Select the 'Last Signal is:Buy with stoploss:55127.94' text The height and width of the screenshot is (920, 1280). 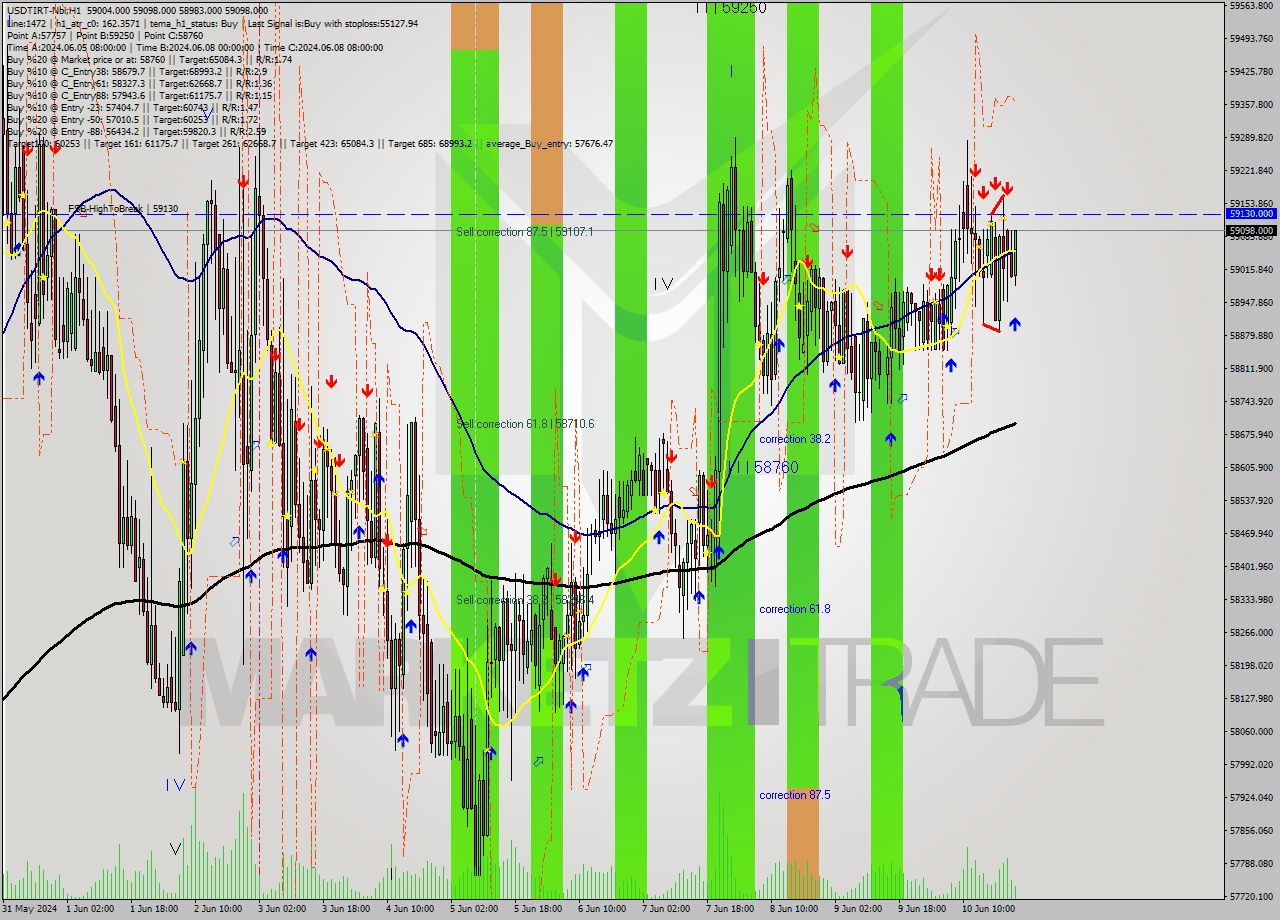[333, 23]
